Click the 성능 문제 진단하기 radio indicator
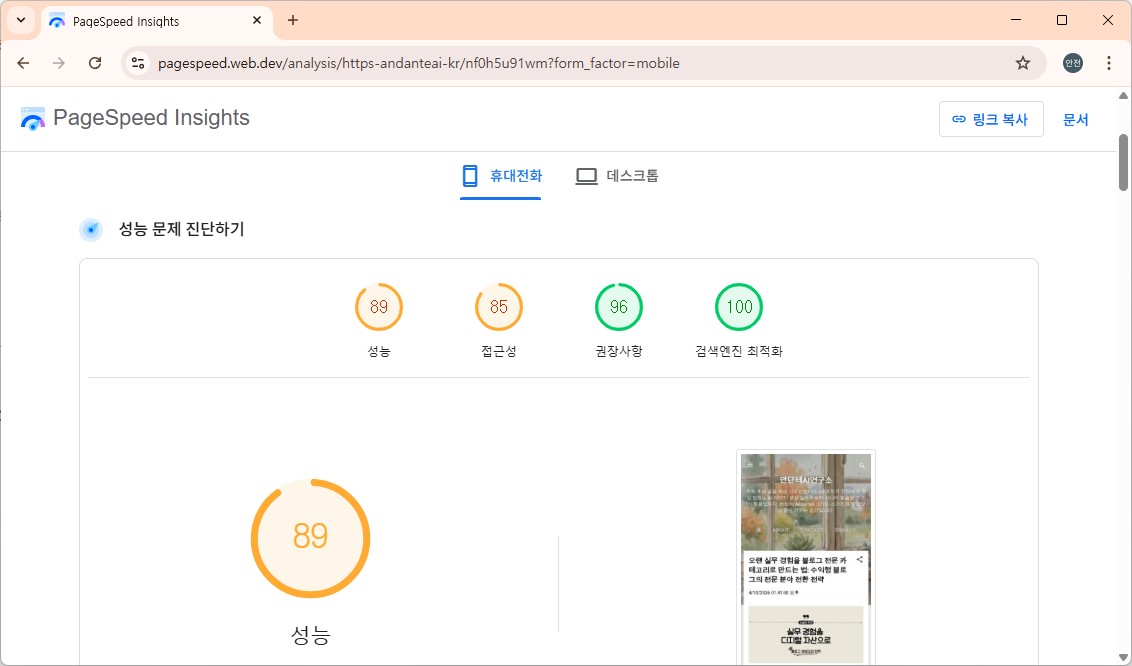 point(91,229)
